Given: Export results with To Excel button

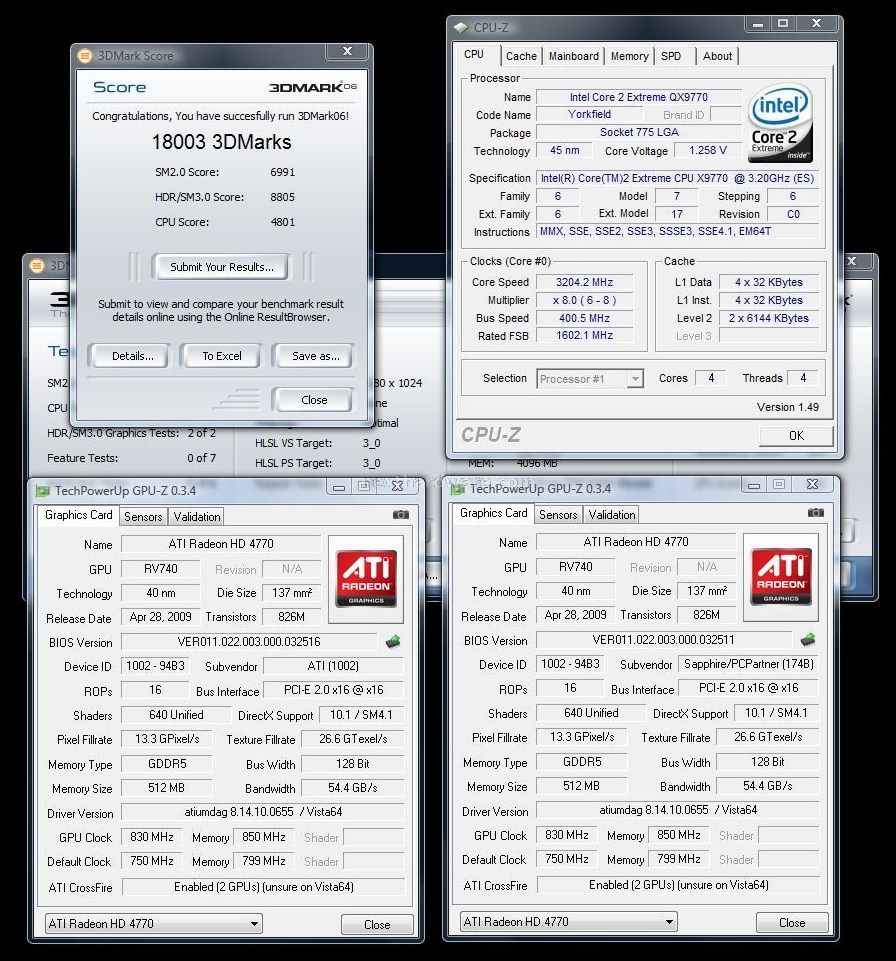Looking at the screenshot, I should pyautogui.click(x=222, y=356).
